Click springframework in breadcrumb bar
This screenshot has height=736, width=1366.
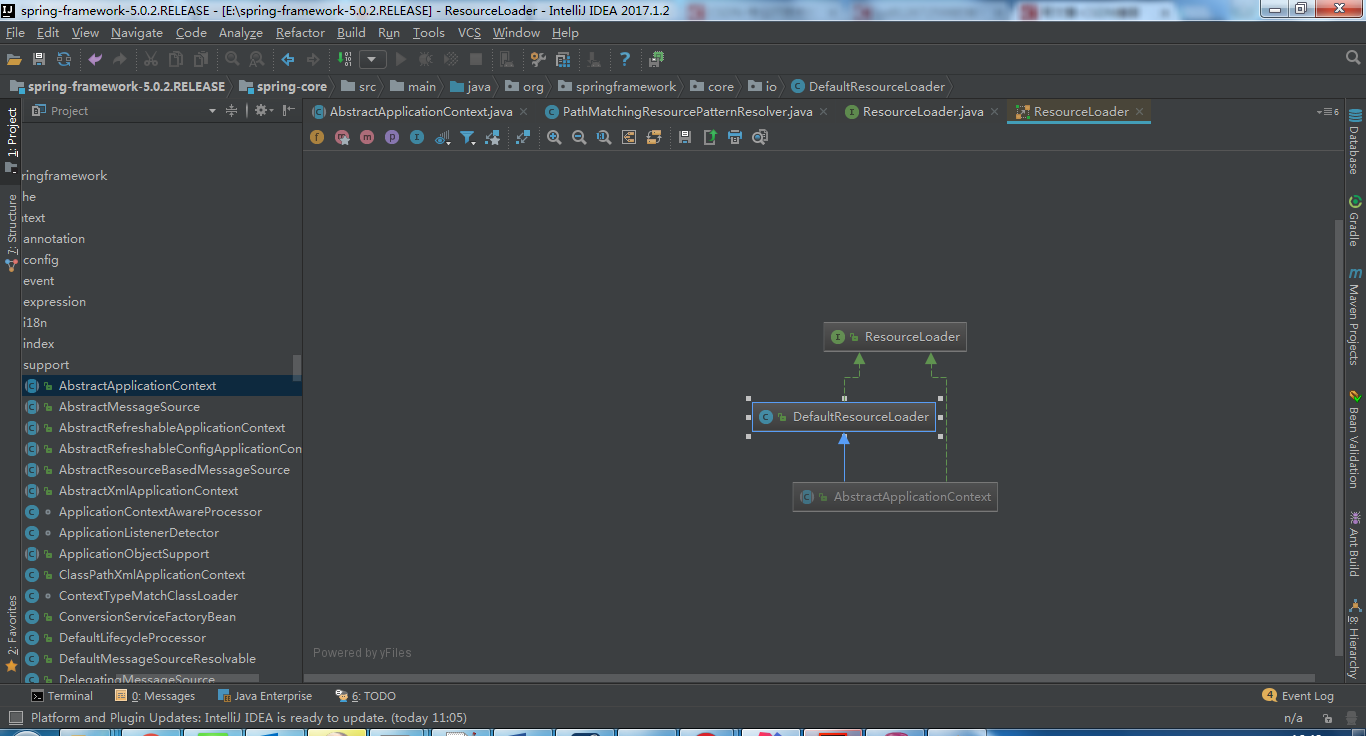(617, 87)
